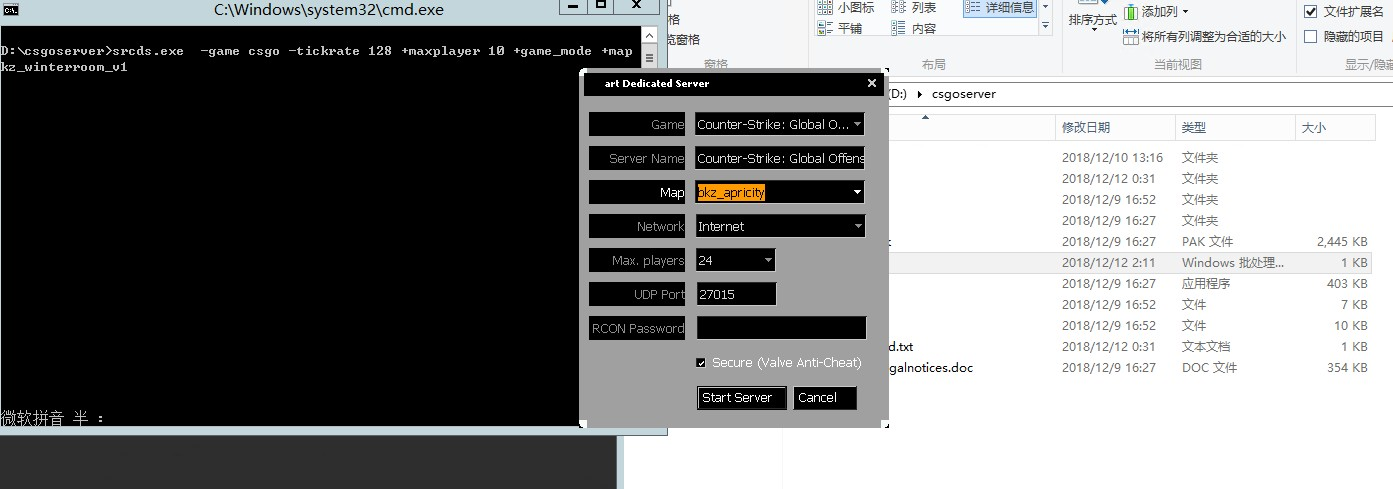Click the csgoserver breadcrumb in Explorer

tap(963, 94)
